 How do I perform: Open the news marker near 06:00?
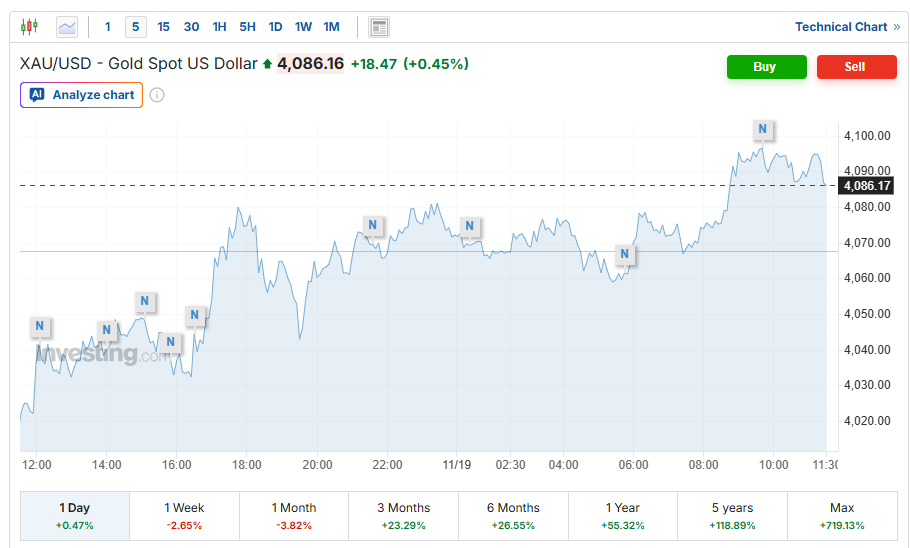click(625, 254)
